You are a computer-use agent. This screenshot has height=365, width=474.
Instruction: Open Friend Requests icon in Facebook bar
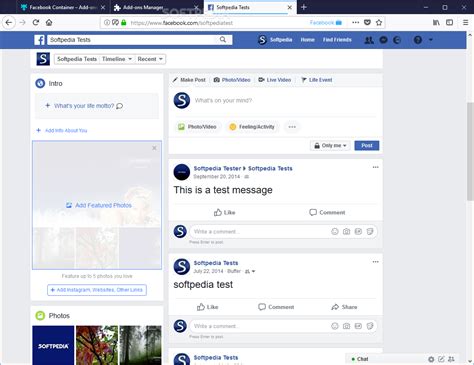369,40
